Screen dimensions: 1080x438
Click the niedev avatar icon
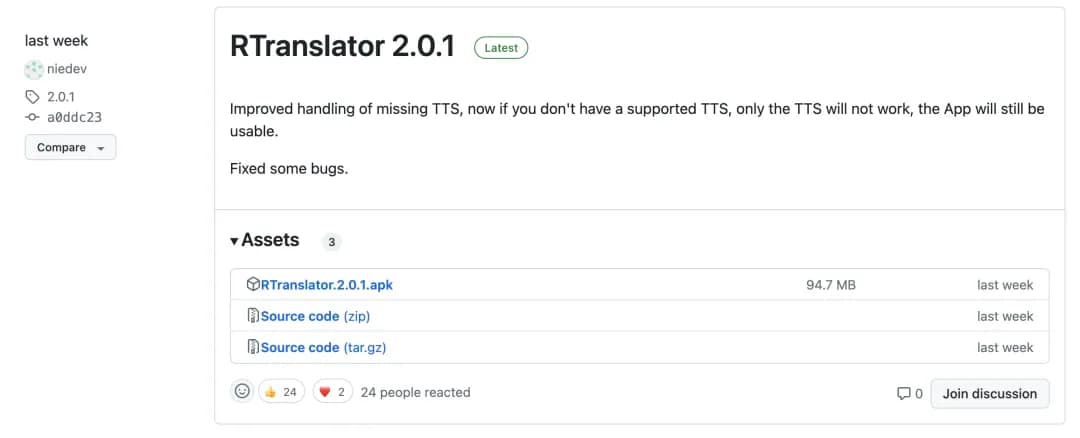34,69
